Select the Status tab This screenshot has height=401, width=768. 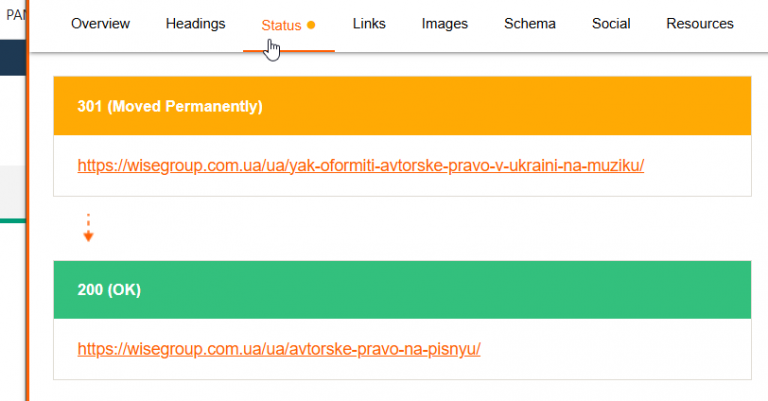288,25
